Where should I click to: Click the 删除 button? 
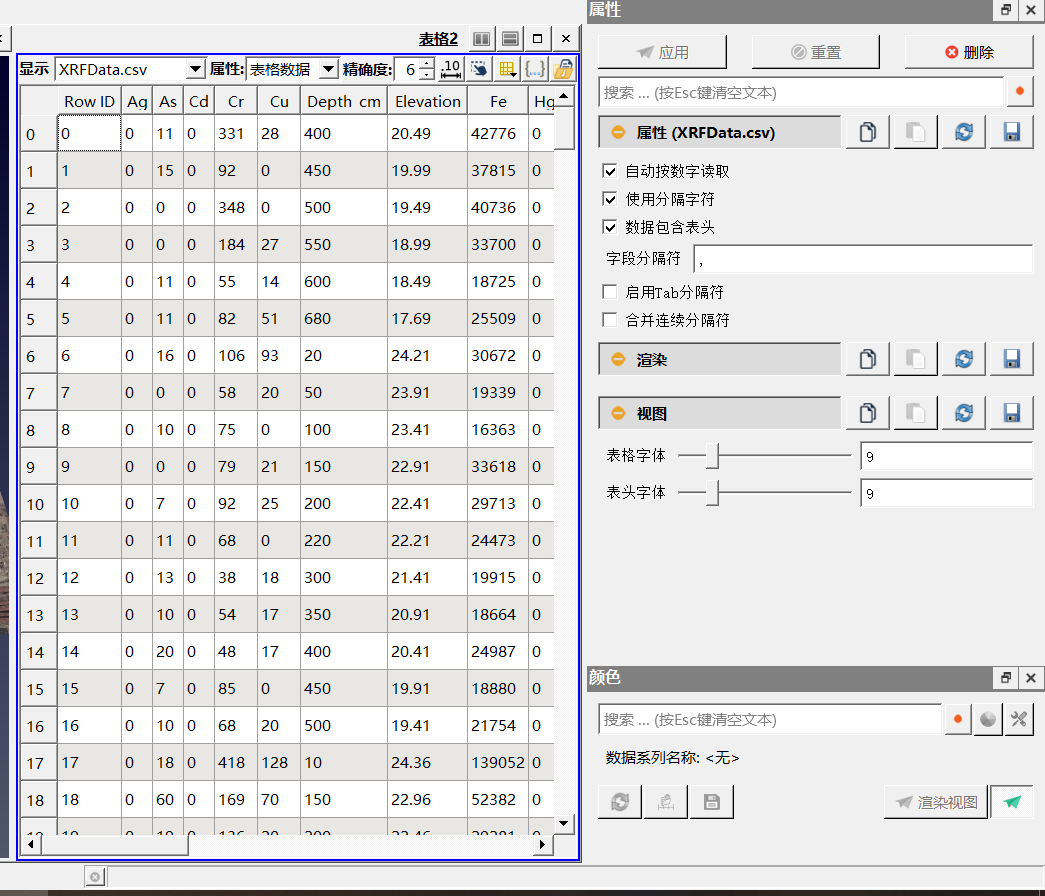969,52
